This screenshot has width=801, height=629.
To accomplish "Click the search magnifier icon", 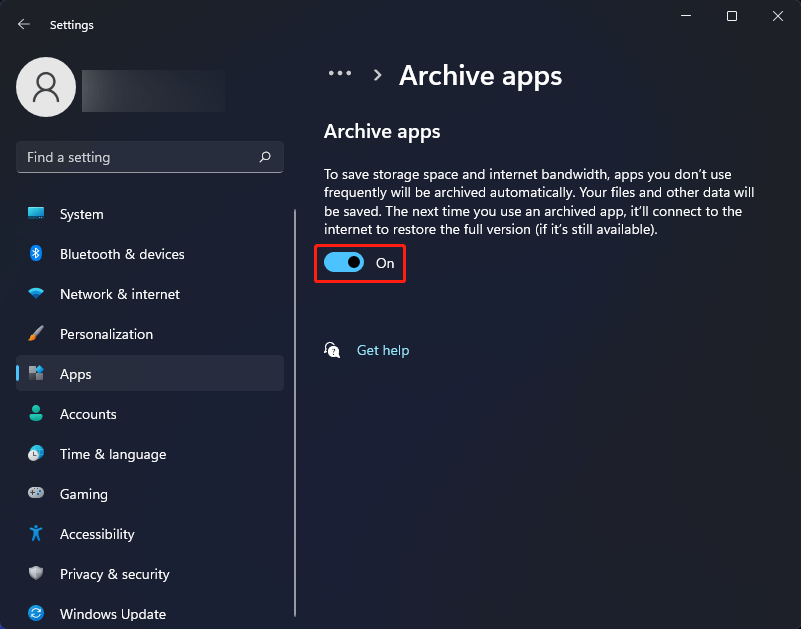I will (265, 157).
